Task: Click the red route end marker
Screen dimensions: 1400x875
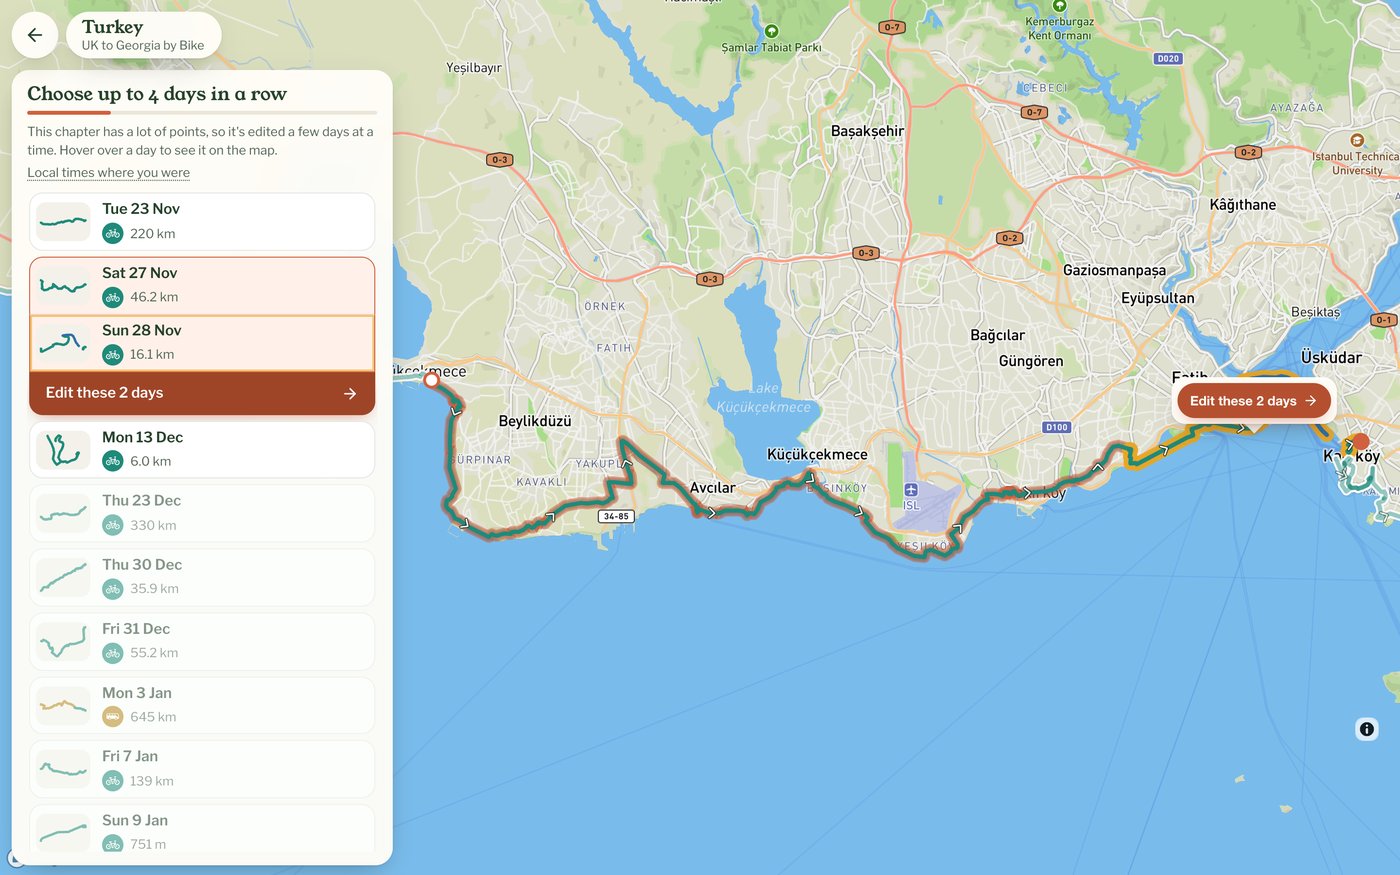Action: point(1360,442)
